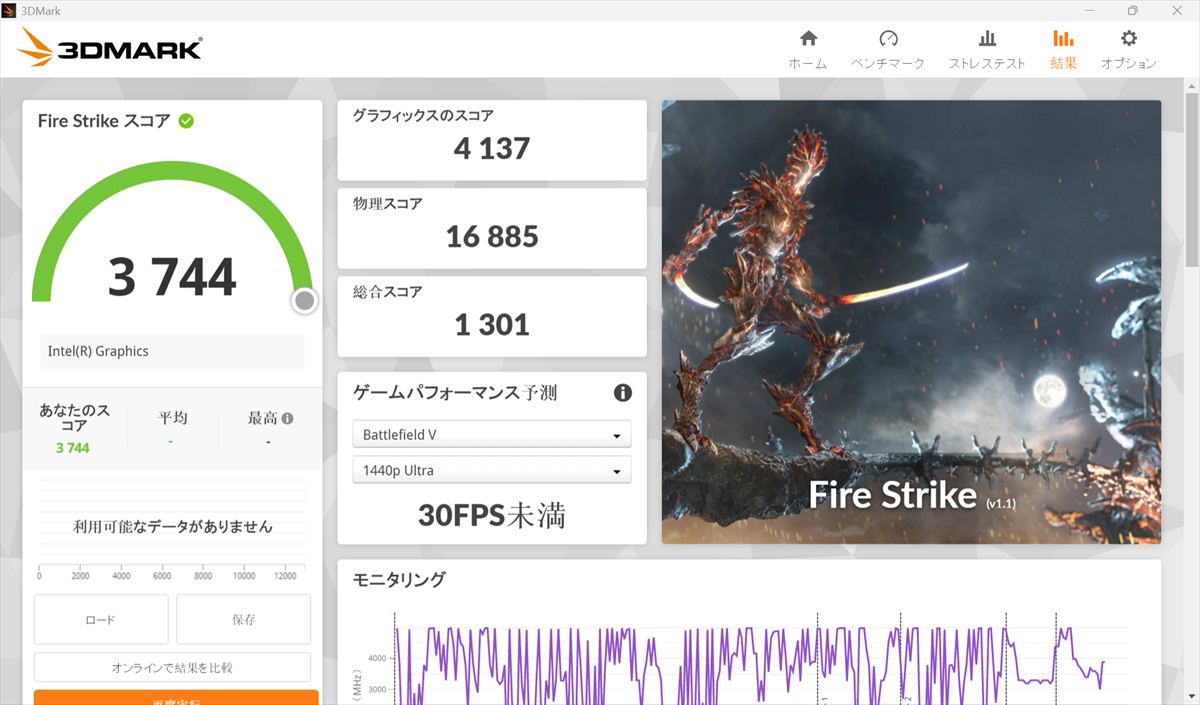Click the 3DMark logo in header

click(110, 47)
